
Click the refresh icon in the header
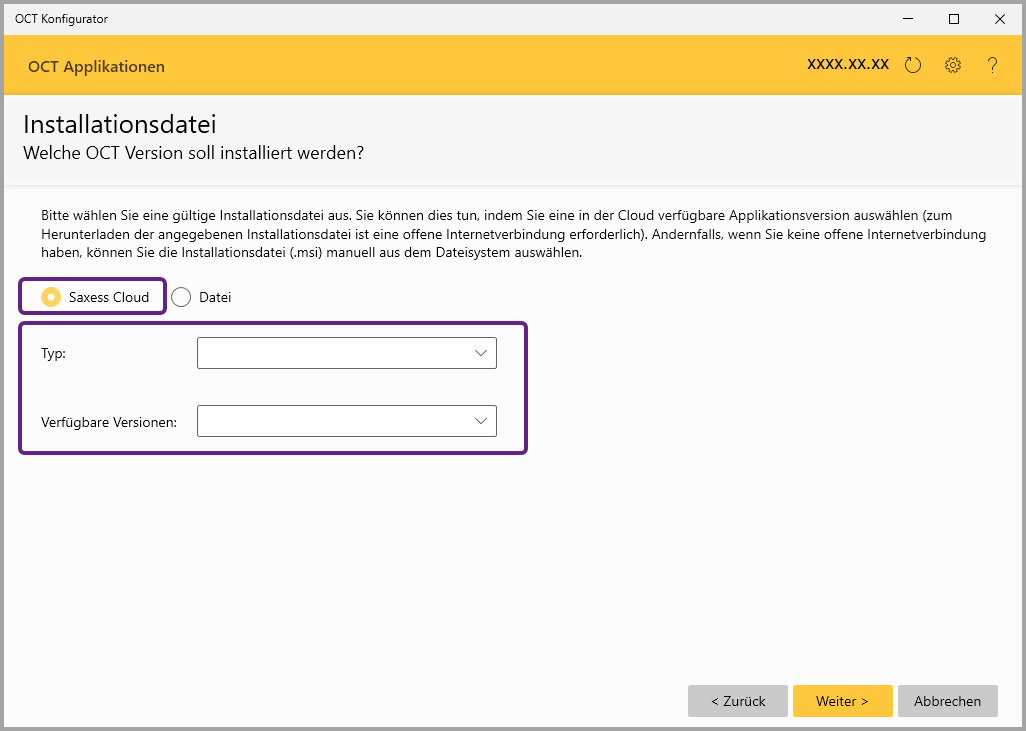[912, 65]
